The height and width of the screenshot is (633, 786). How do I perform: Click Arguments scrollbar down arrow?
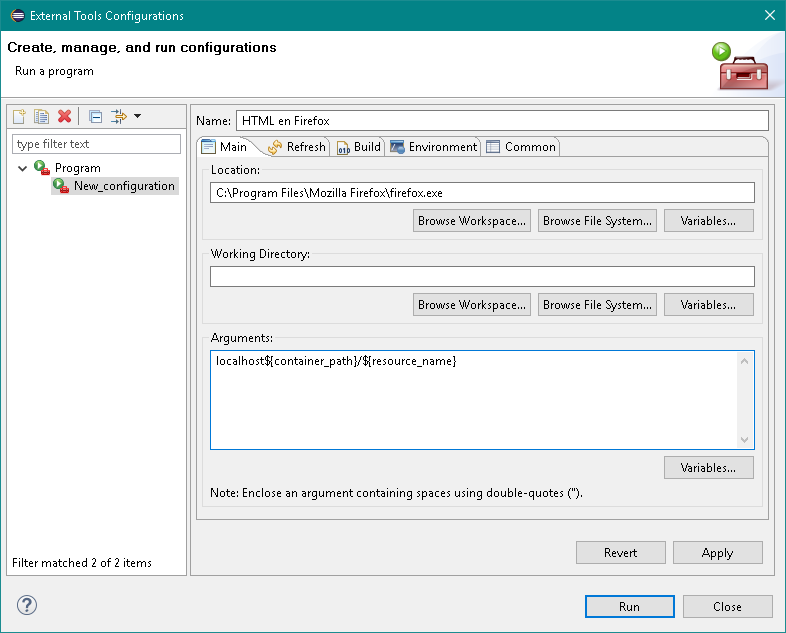(x=744, y=440)
